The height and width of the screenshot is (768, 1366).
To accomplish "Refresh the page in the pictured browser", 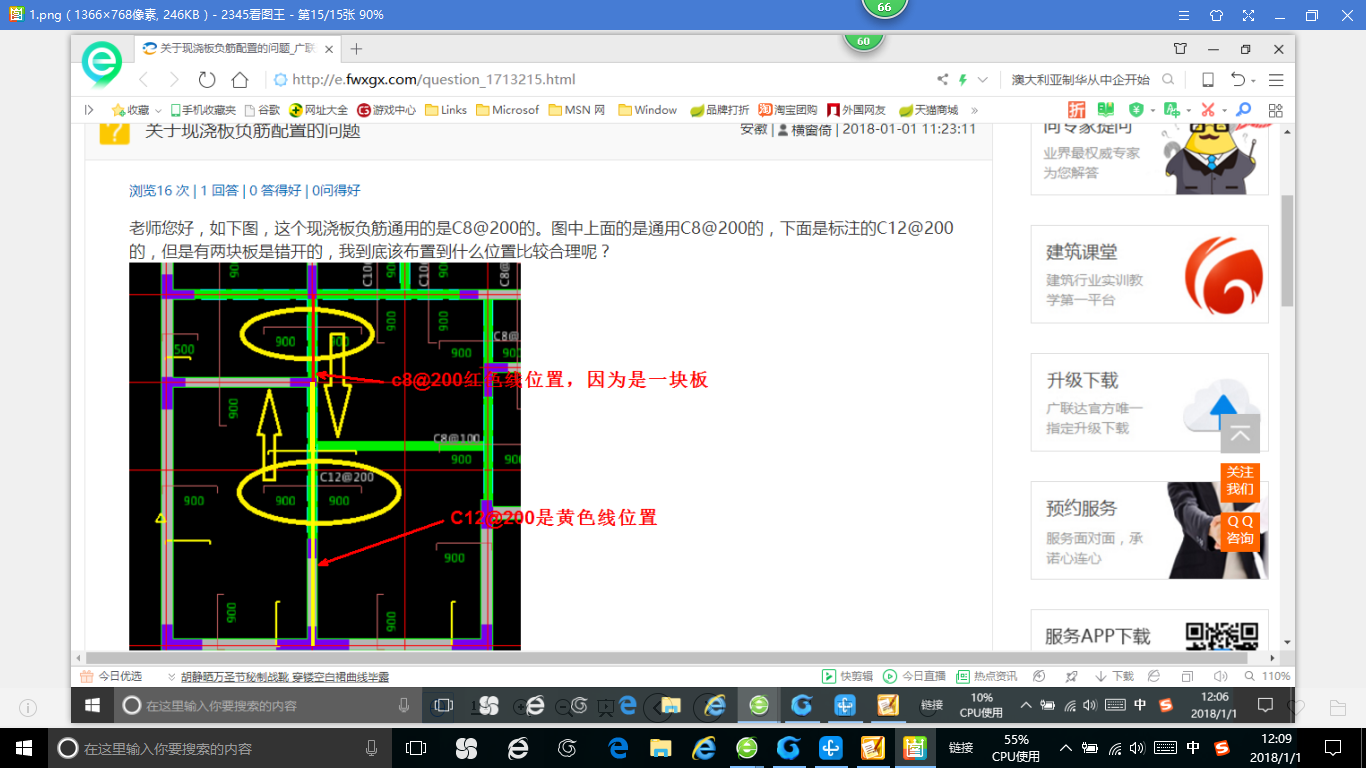I will [x=207, y=80].
